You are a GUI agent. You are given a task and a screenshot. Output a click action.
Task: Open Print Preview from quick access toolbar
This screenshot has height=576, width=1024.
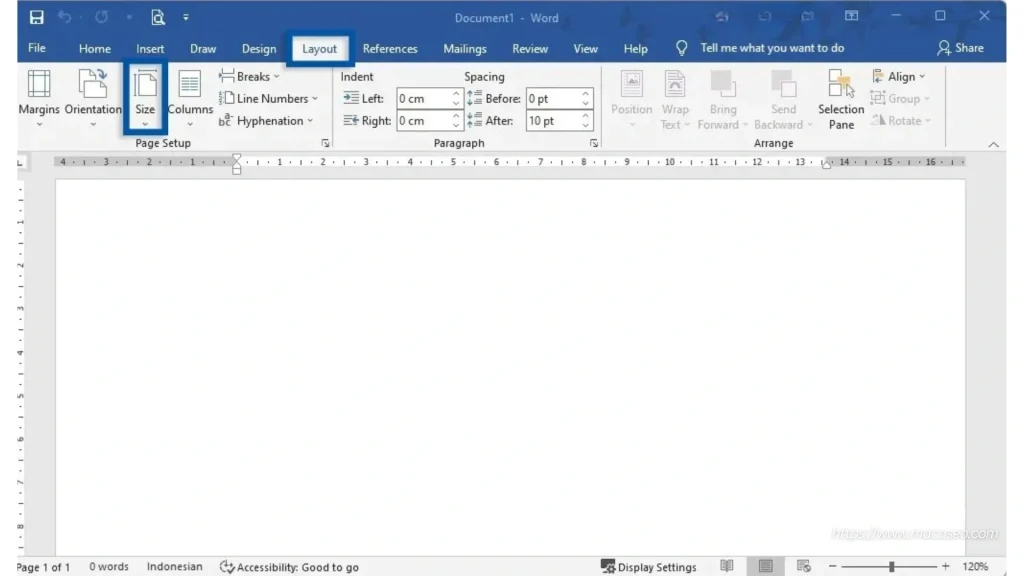(157, 18)
